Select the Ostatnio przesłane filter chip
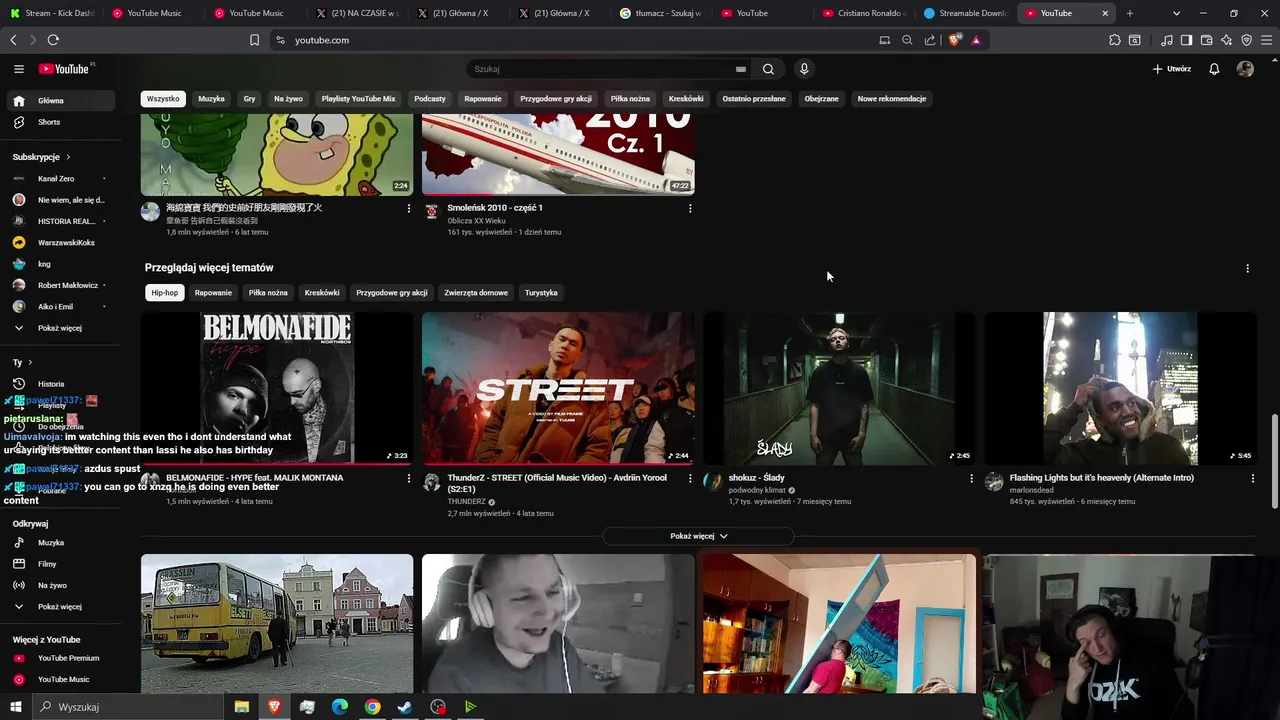The height and width of the screenshot is (720, 1280). point(754,99)
